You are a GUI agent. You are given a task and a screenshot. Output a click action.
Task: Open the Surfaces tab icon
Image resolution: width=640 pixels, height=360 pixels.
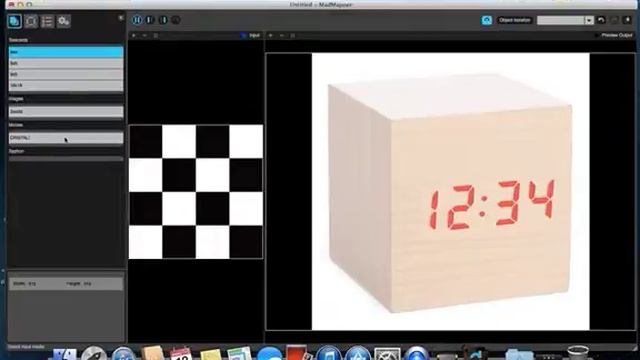tap(31, 21)
